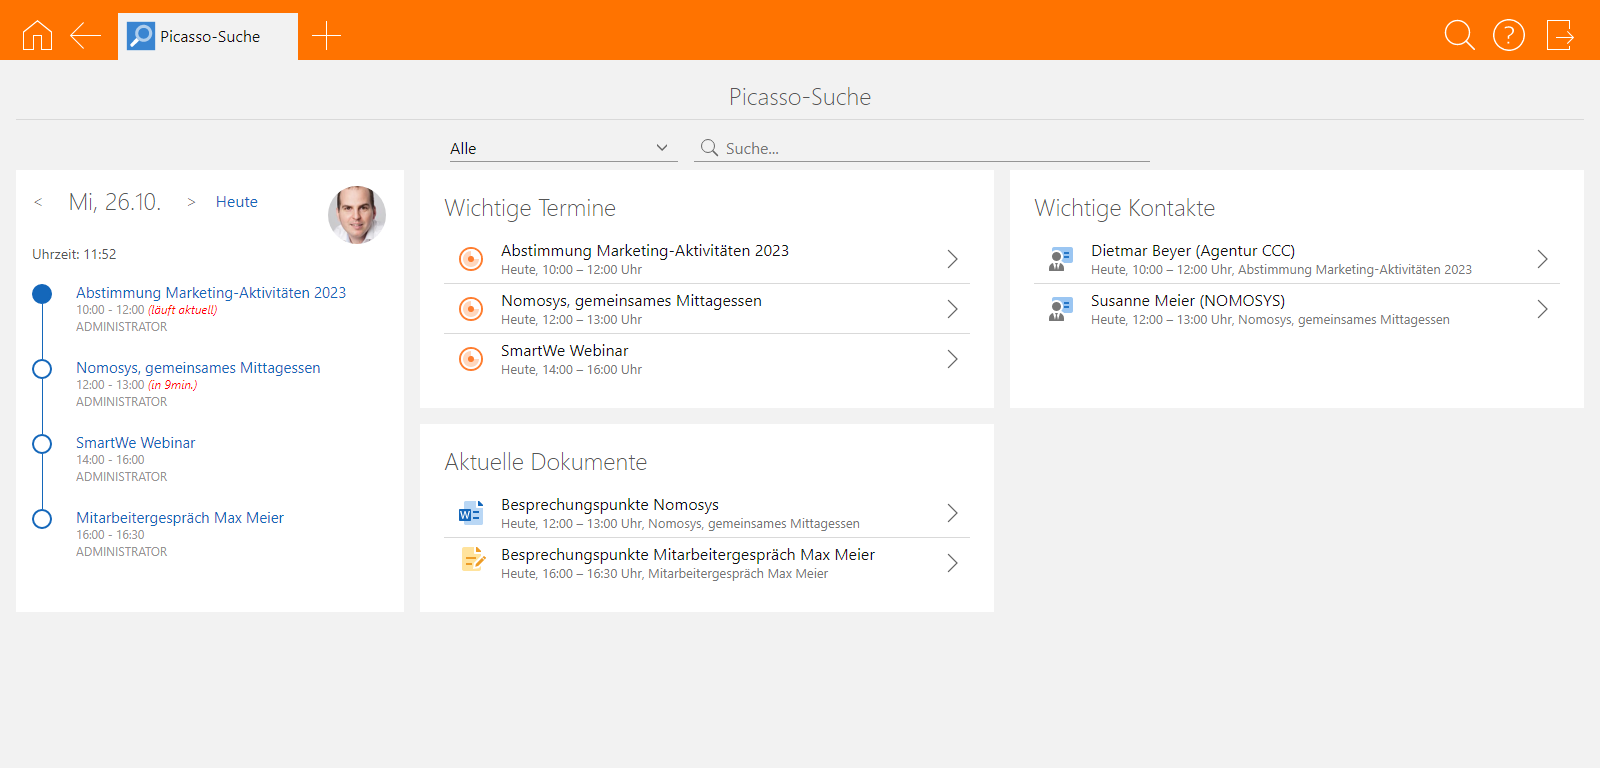
Task: Click timeline marker beside SmartWe Webinar
Action: pos(42,444)
